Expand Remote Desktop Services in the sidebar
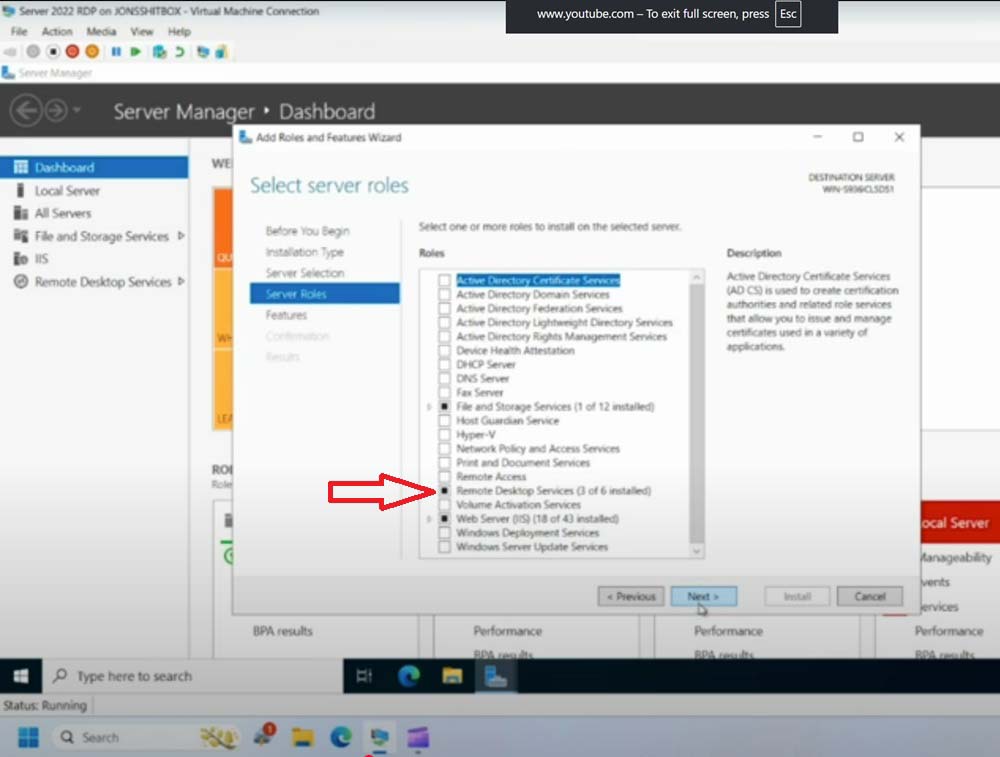The width and height of the screenshot is (1000, 757). tap(181, 282)
